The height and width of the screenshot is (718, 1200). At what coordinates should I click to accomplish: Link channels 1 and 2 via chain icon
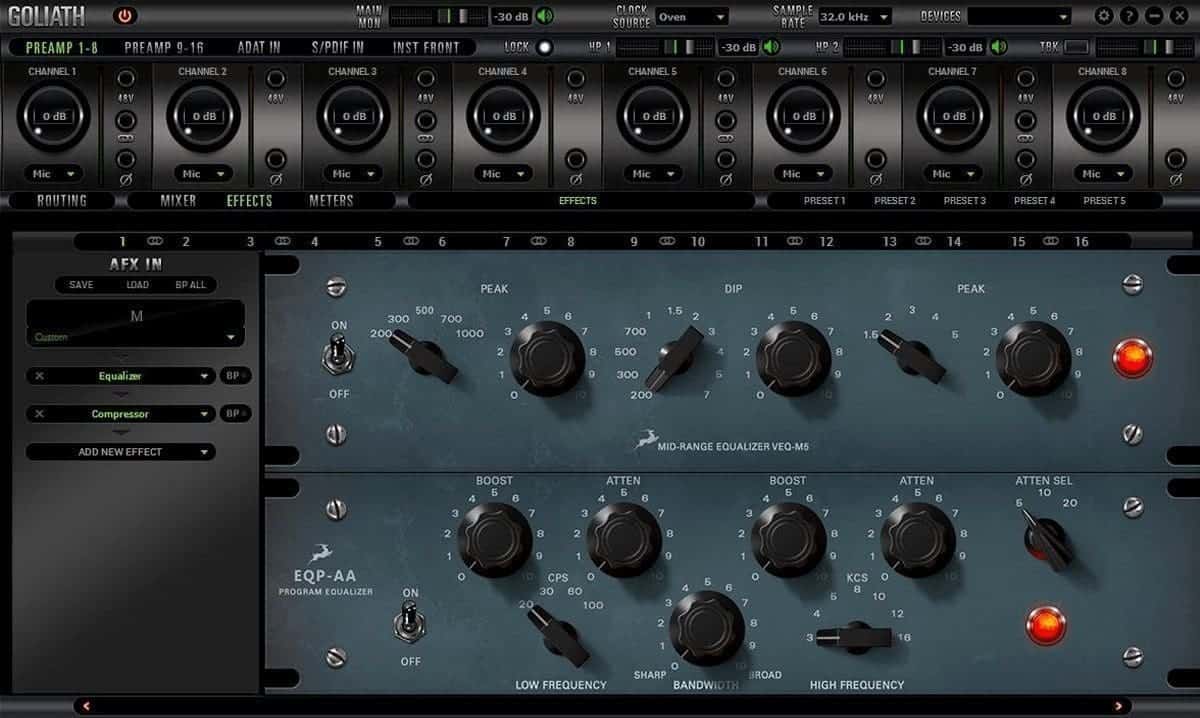(154, 241)
